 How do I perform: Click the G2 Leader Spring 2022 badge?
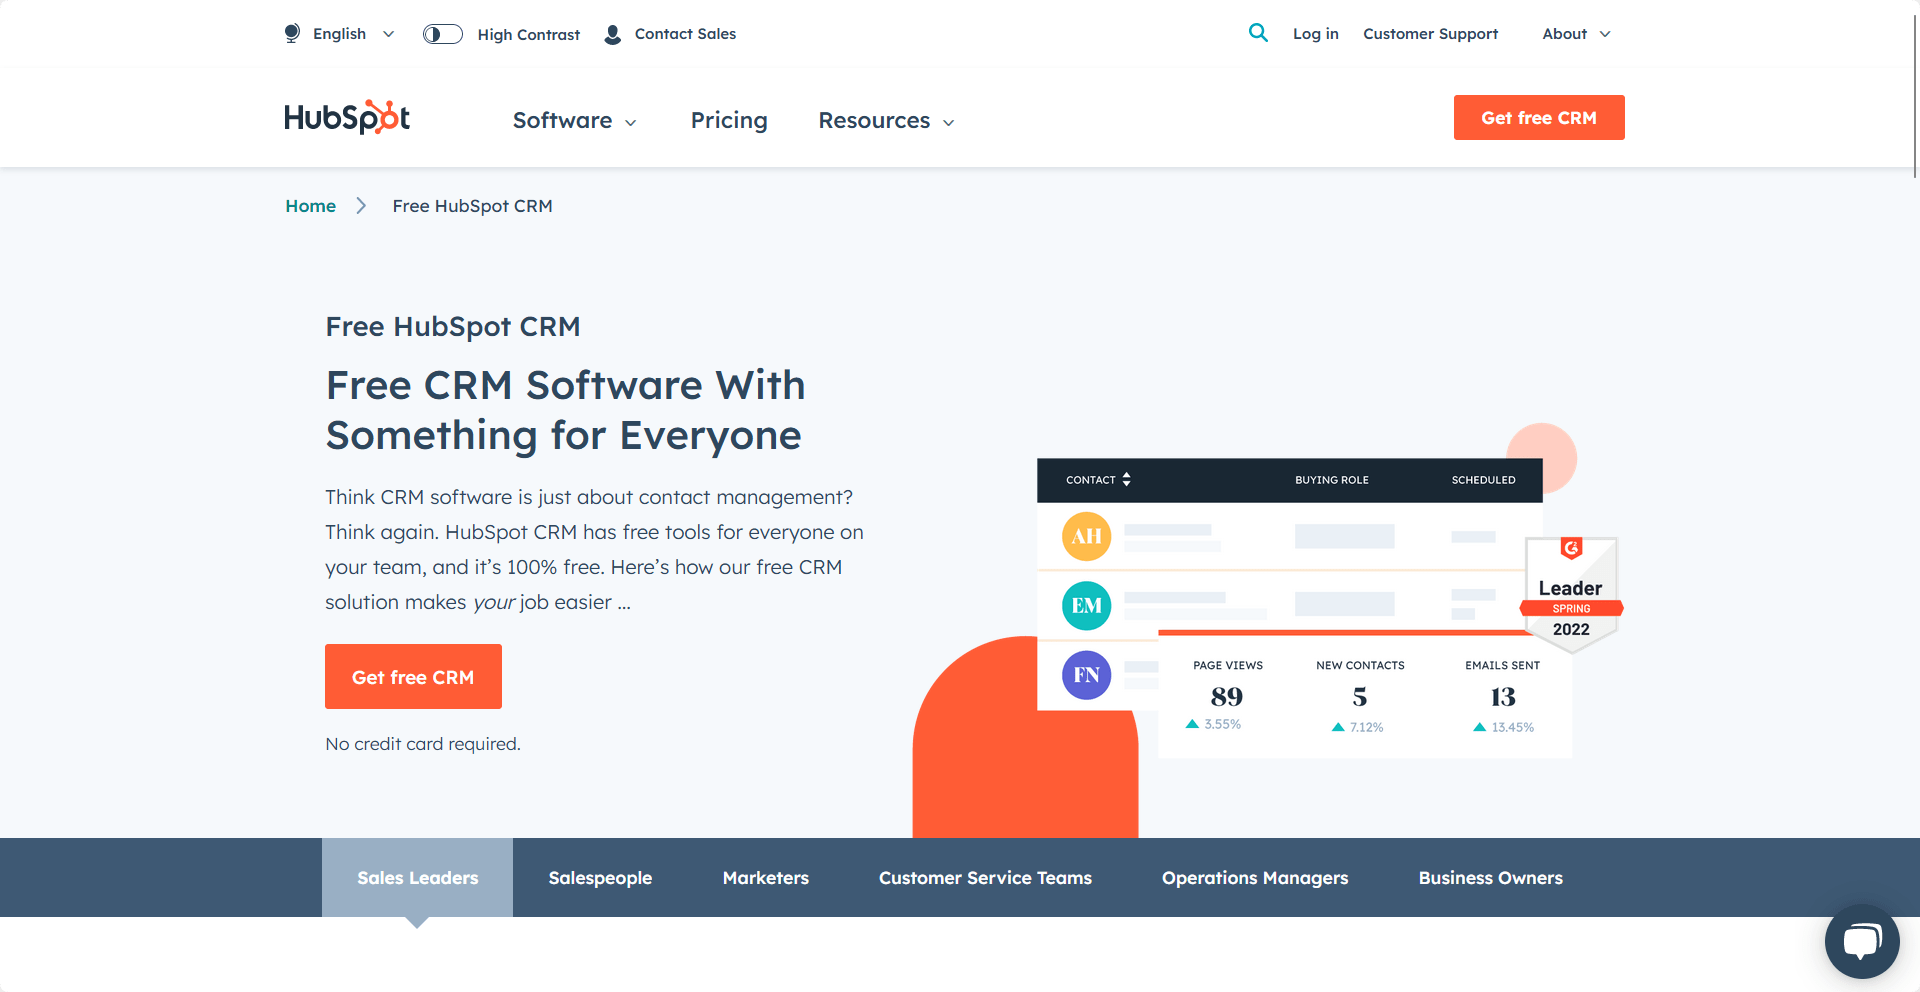click(1571, 594)
